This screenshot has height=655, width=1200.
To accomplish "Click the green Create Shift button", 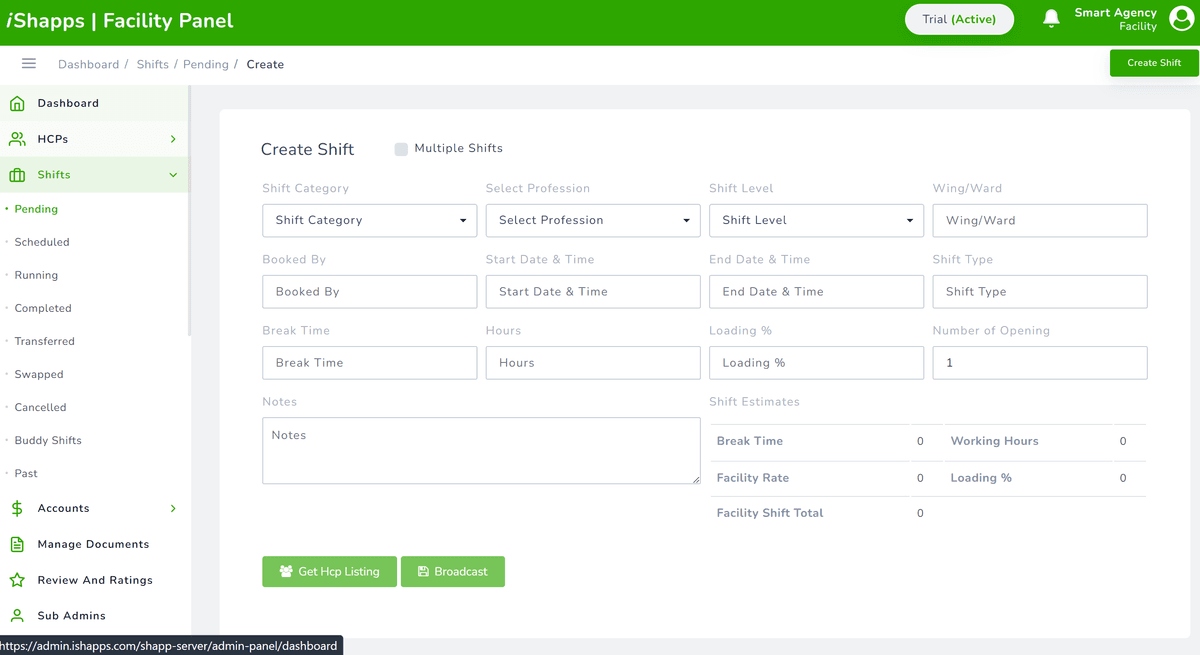I will pos(1154,63).
